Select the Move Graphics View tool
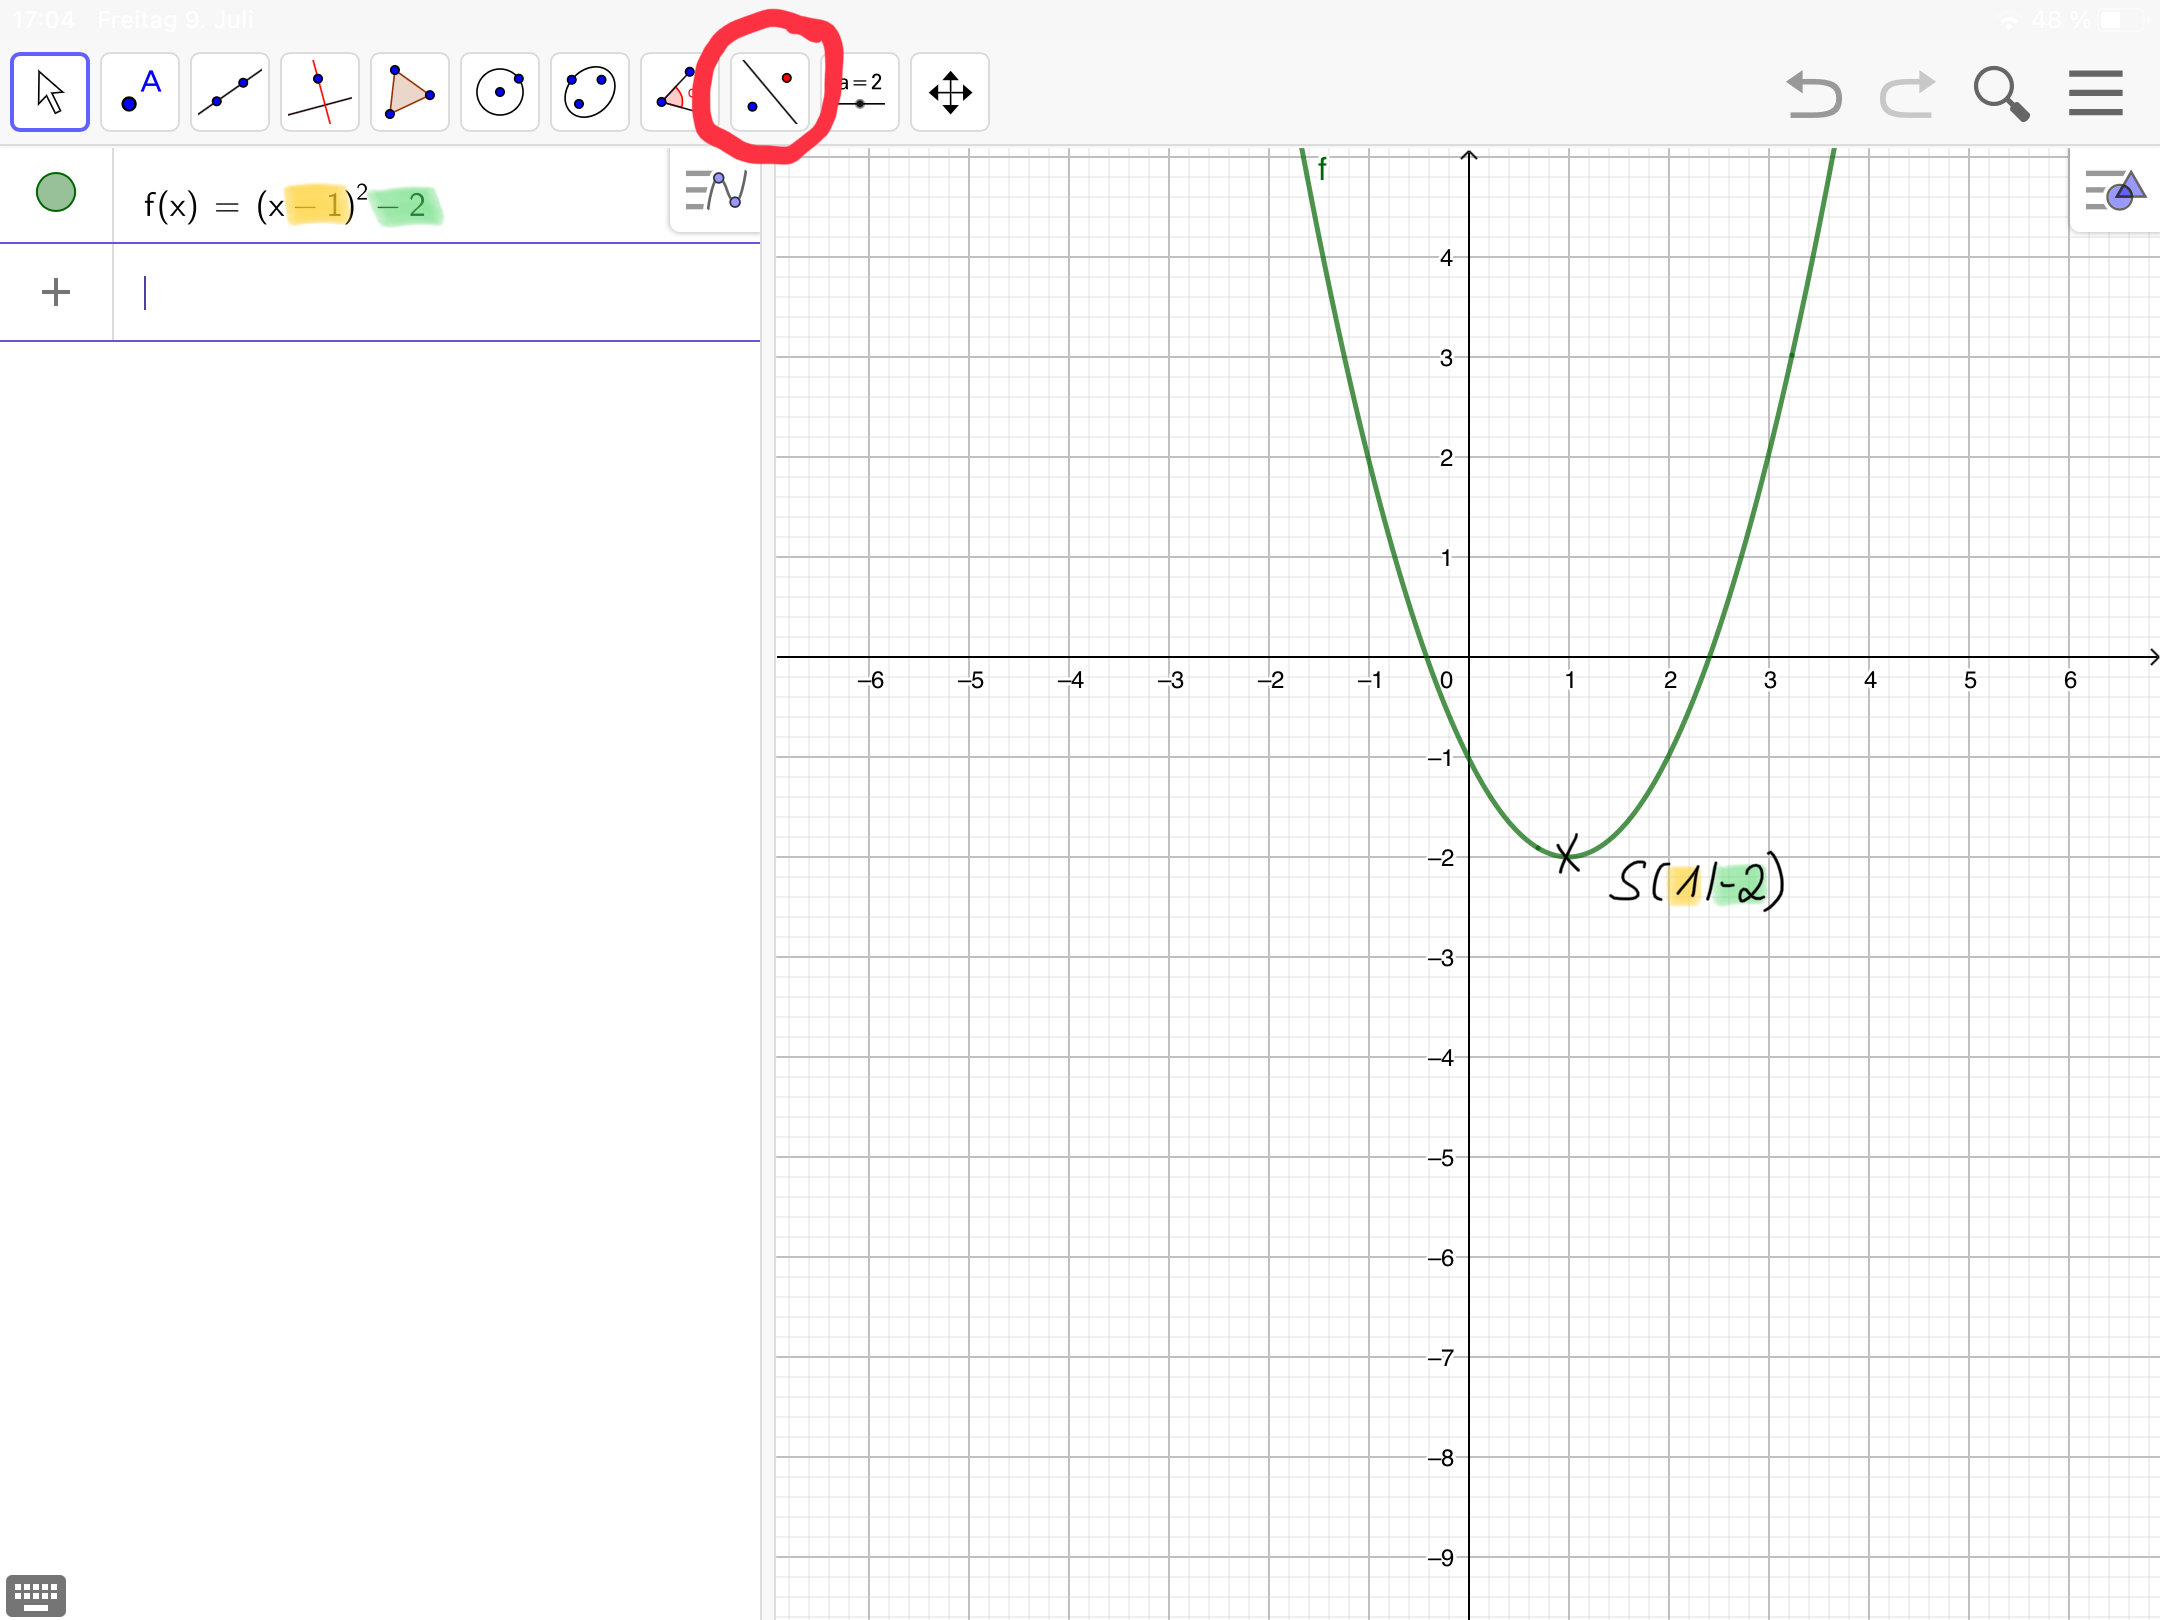The image size is (2160, 1620). coord(950,92)
